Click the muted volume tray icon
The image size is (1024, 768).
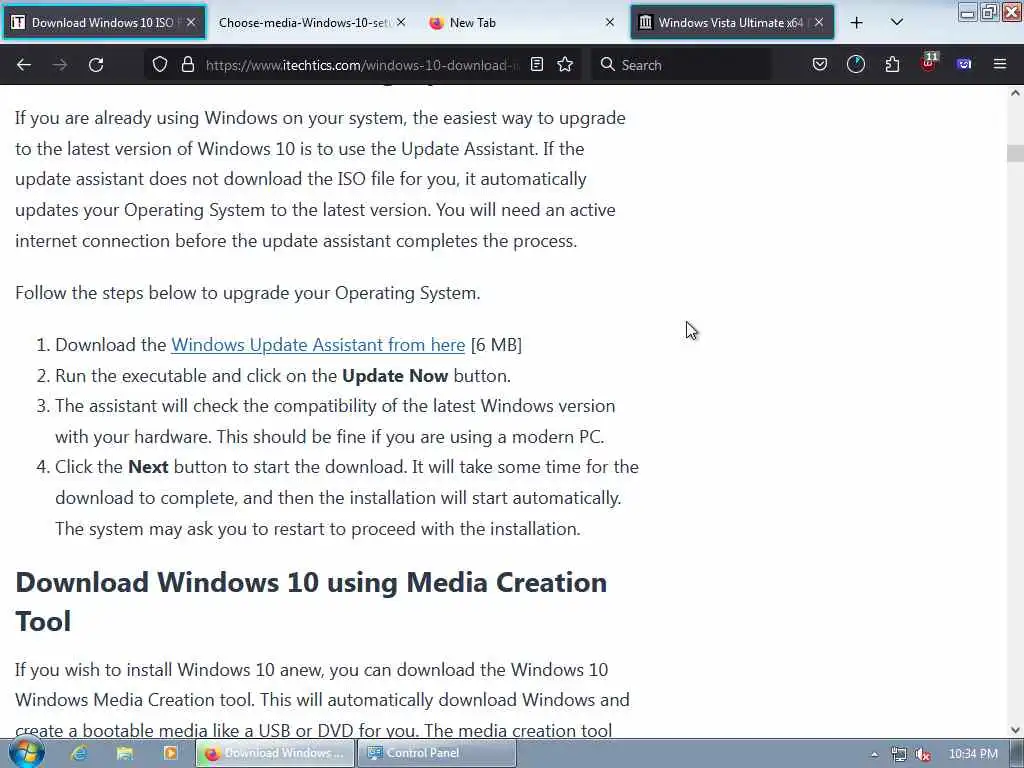[922, 754]
